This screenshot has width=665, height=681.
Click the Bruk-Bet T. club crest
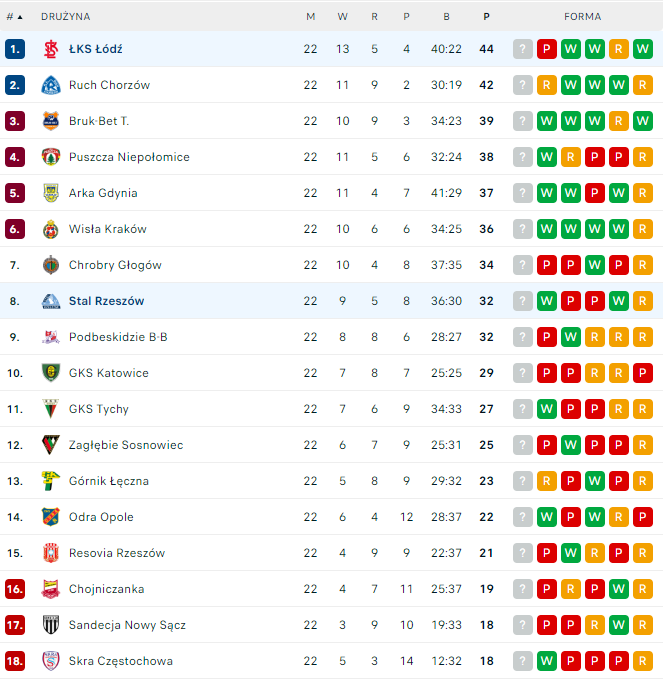tap(51, 121)
